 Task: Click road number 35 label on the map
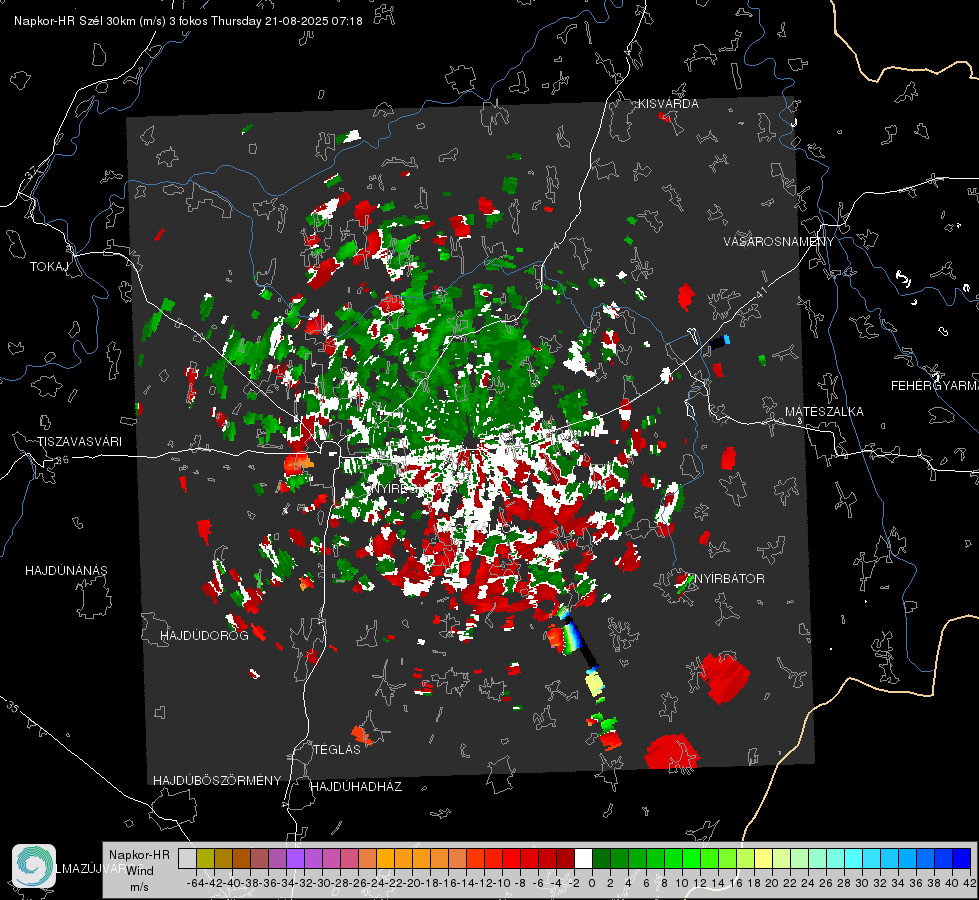[x=13, y=707]
